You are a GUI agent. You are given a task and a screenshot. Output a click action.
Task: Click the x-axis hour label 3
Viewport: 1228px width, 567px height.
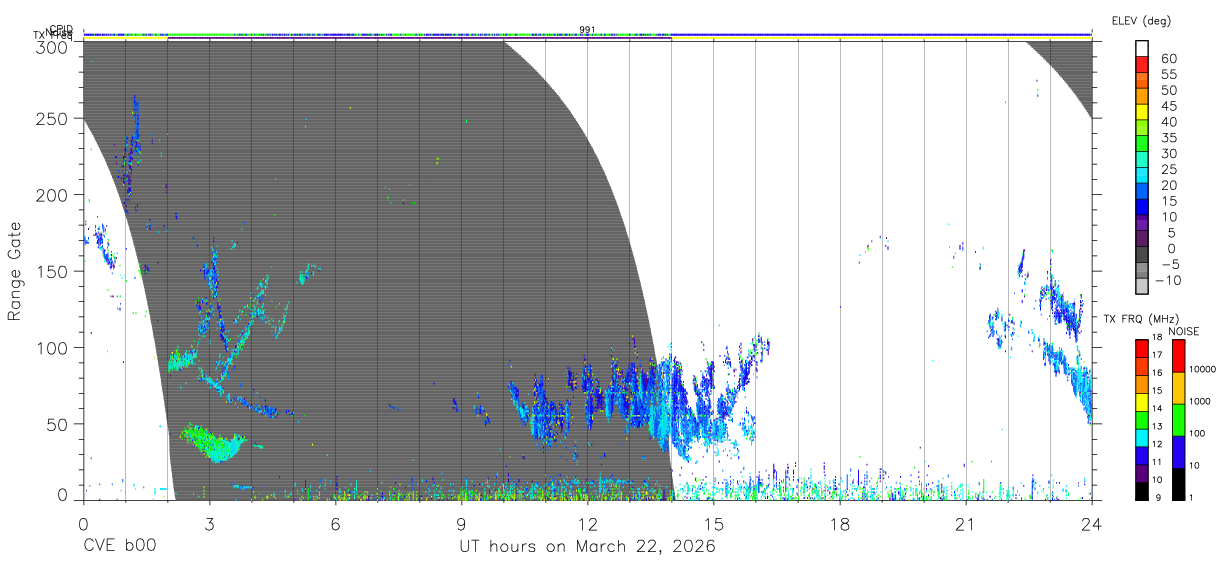click(x=209, y=524)
